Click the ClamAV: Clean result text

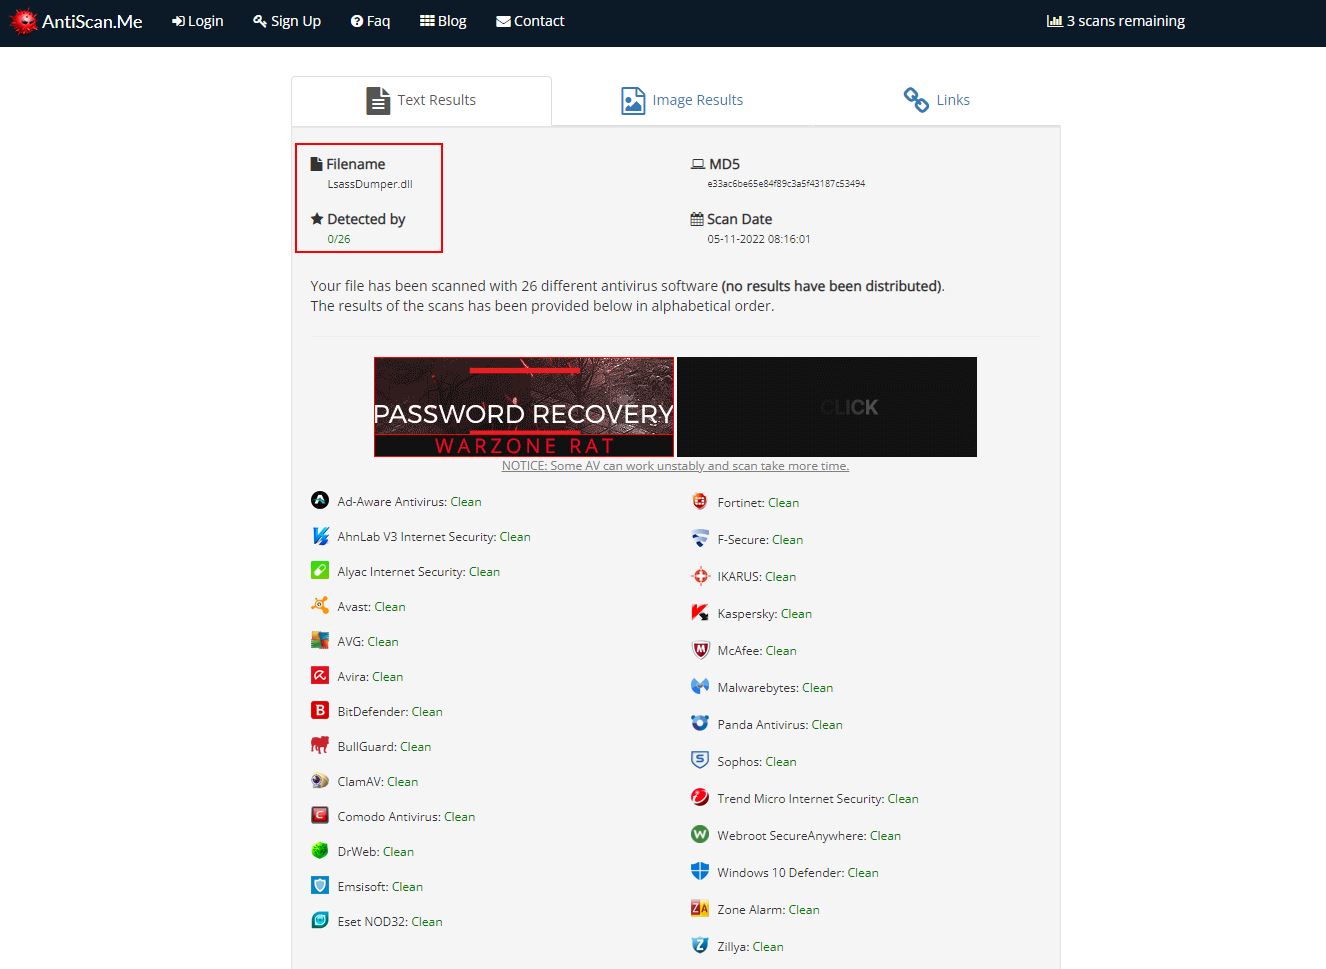coord(378,782)
